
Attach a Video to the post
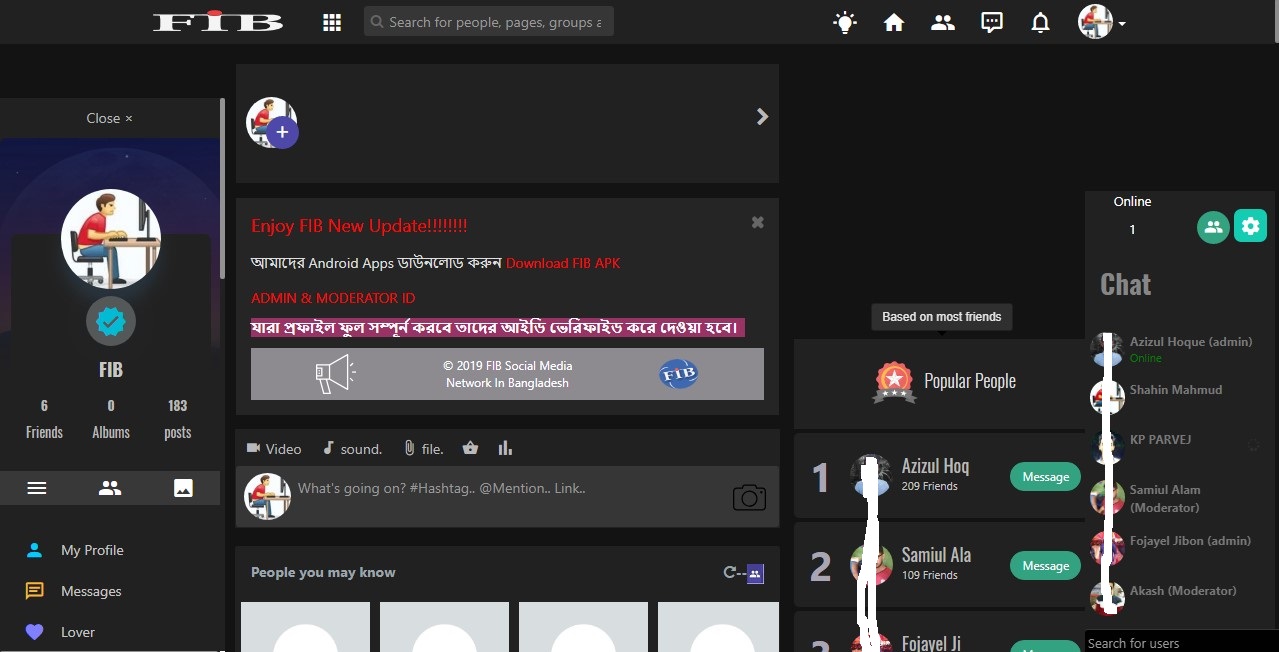pos(274,449)
